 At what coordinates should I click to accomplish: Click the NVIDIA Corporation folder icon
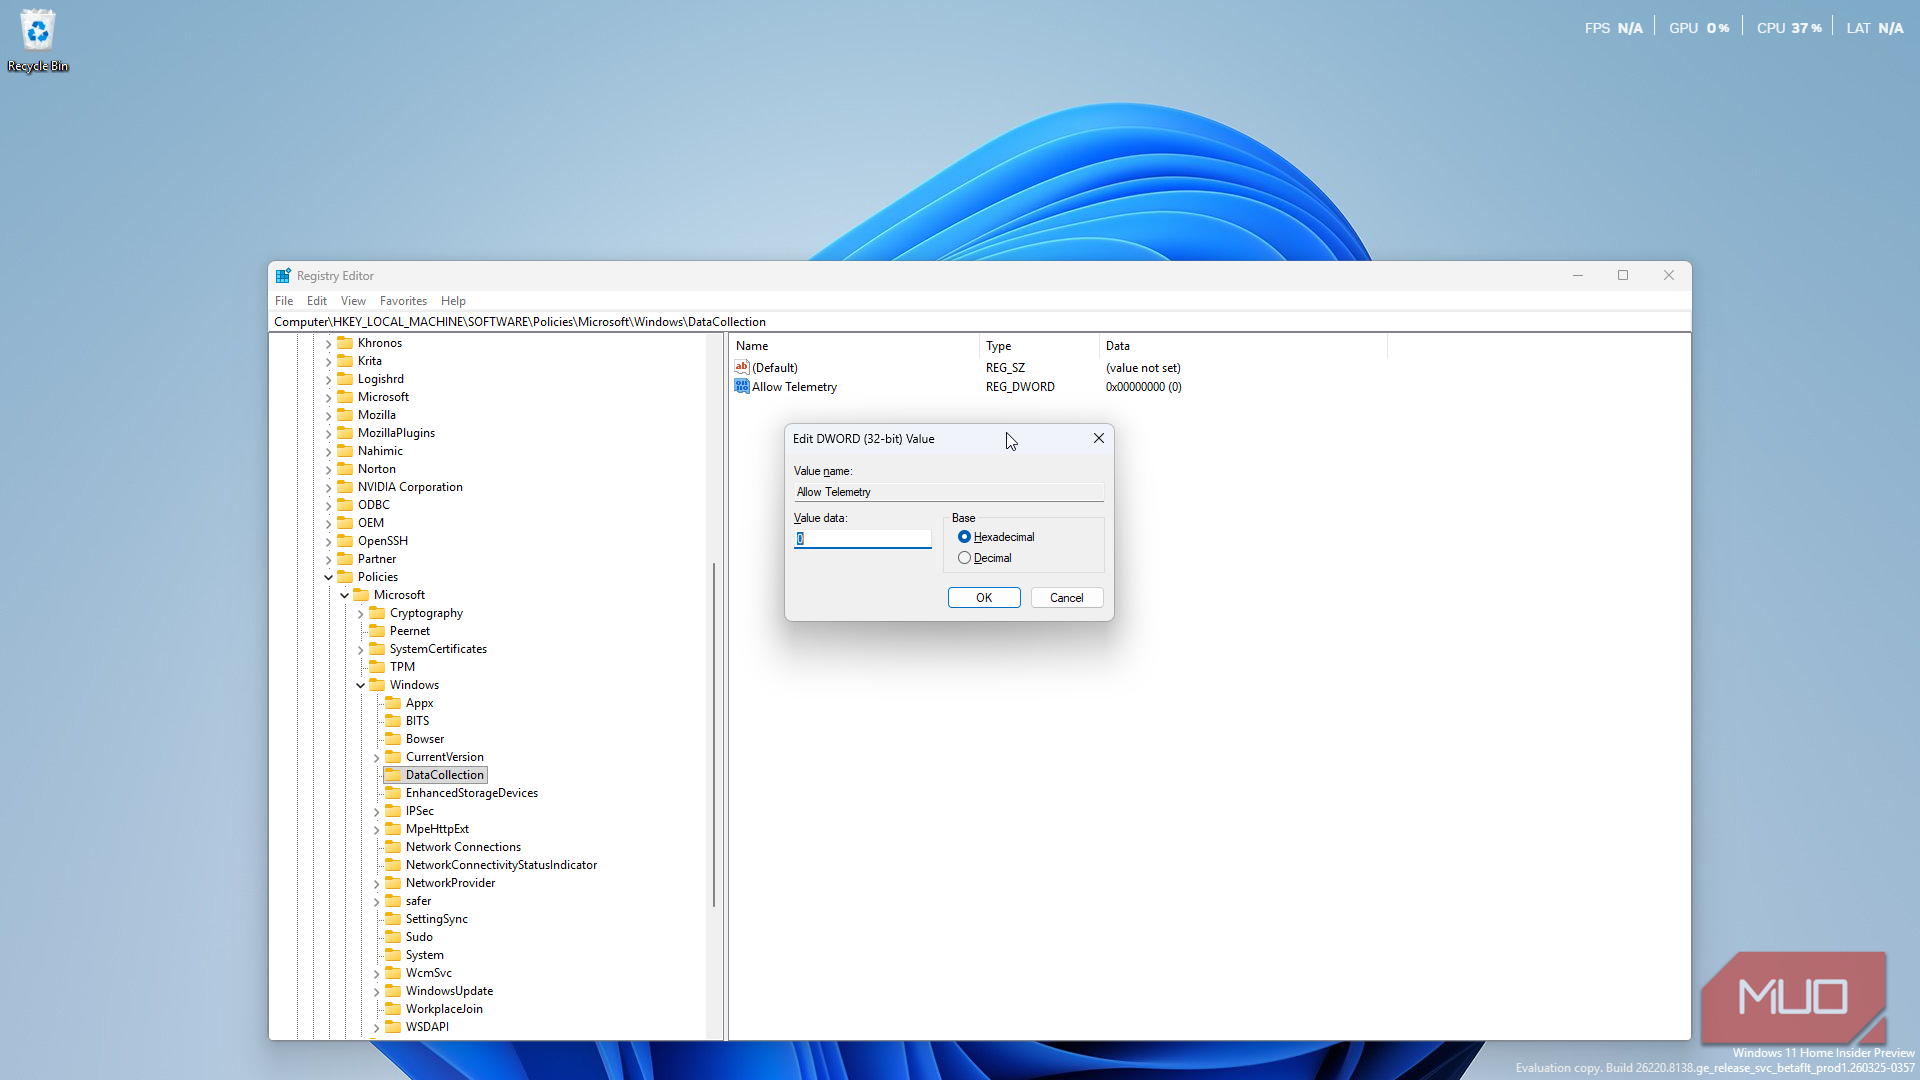346,487
